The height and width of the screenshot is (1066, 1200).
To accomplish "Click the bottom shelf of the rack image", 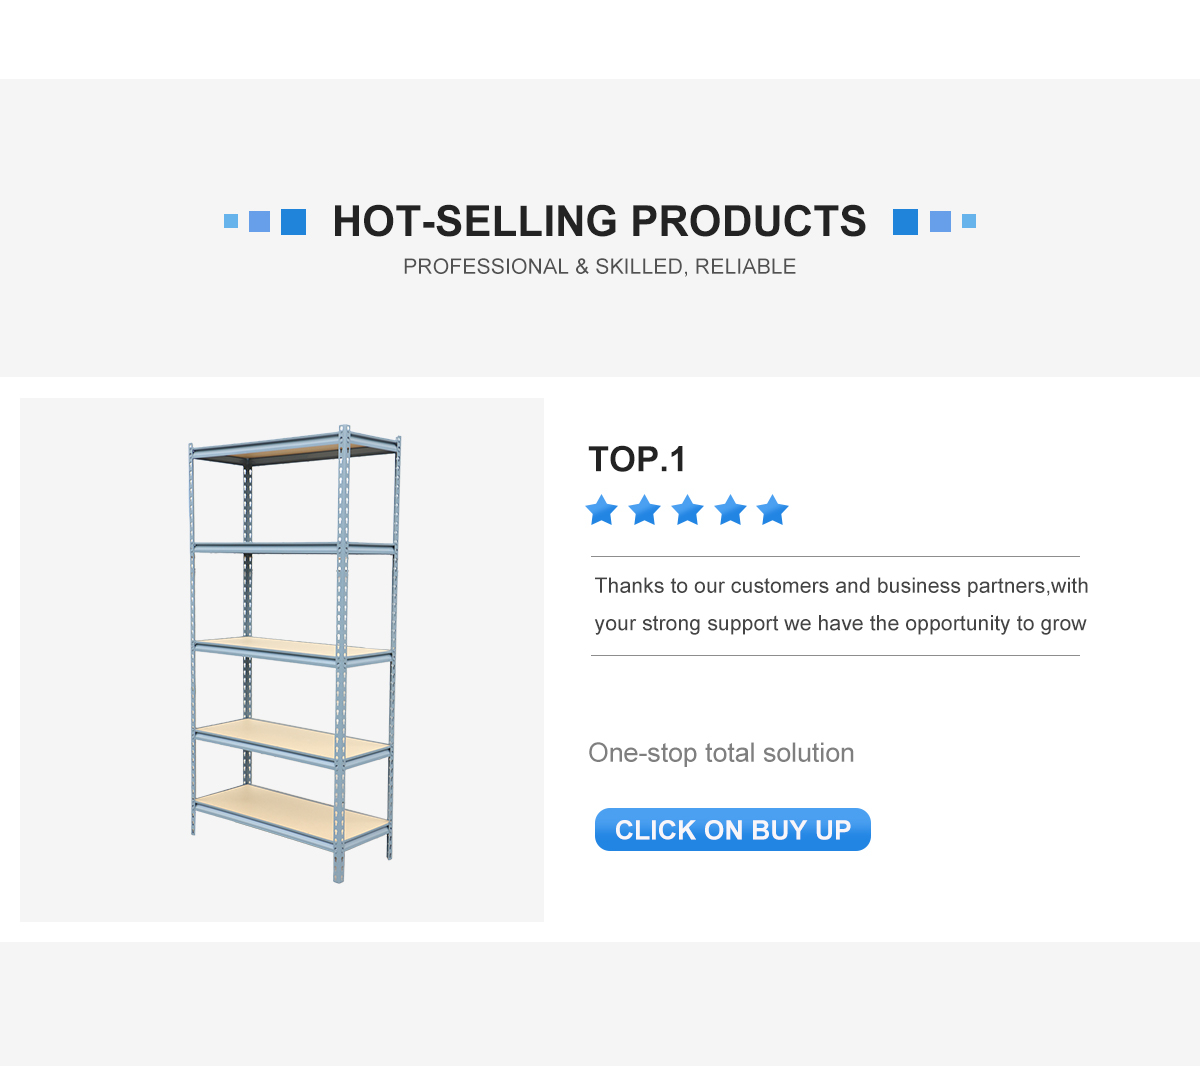I will tap(292, 812).
